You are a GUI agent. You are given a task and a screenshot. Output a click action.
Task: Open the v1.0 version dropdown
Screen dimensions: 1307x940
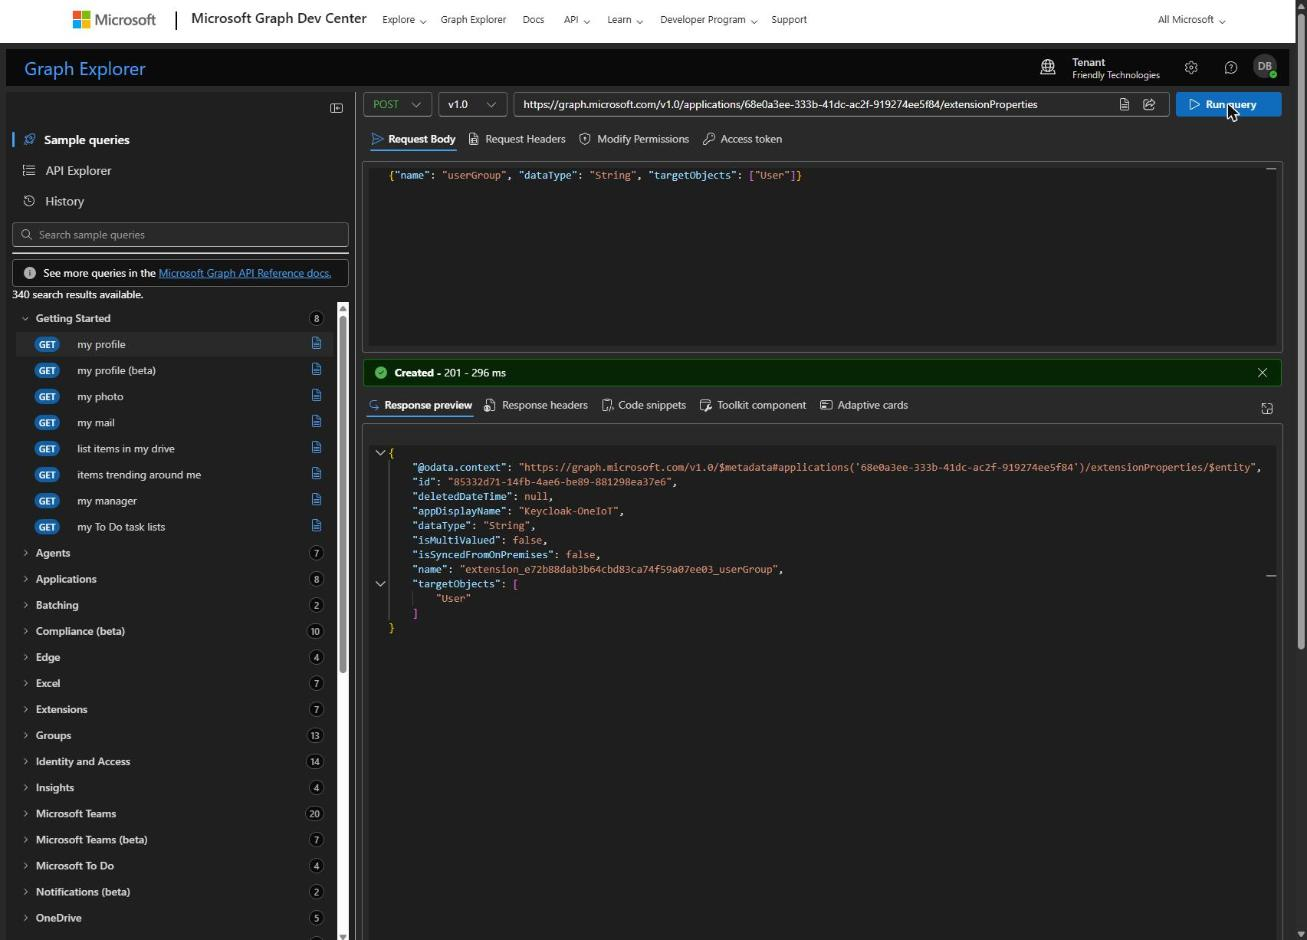pos(472,104)
